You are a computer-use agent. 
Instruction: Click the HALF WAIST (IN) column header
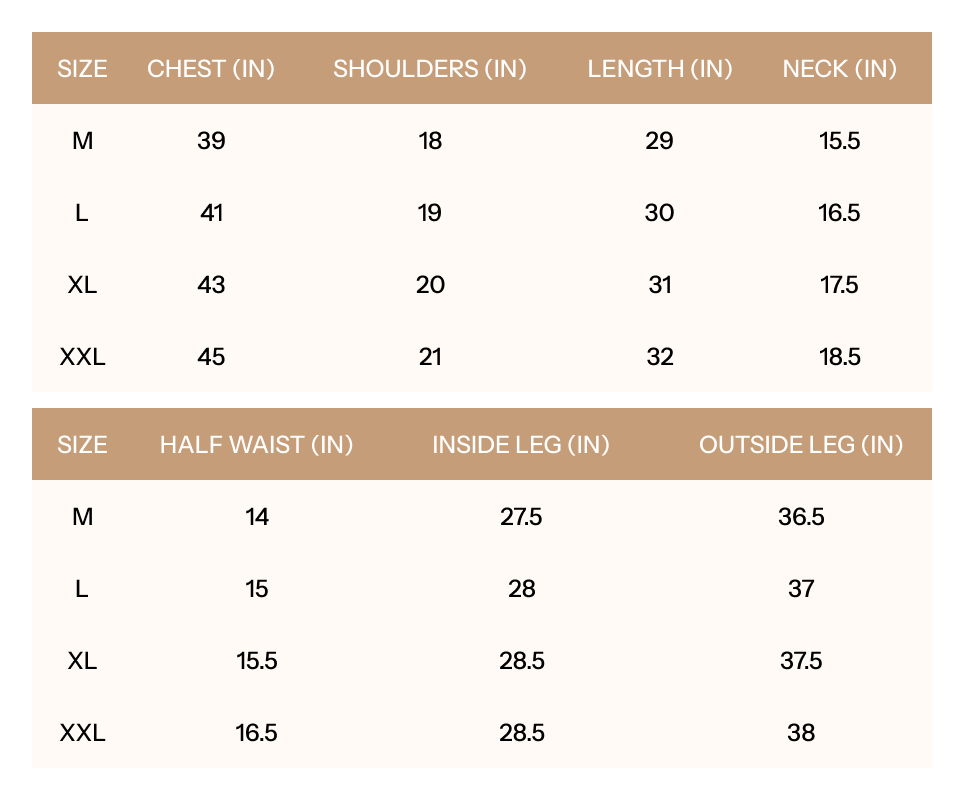257,445
